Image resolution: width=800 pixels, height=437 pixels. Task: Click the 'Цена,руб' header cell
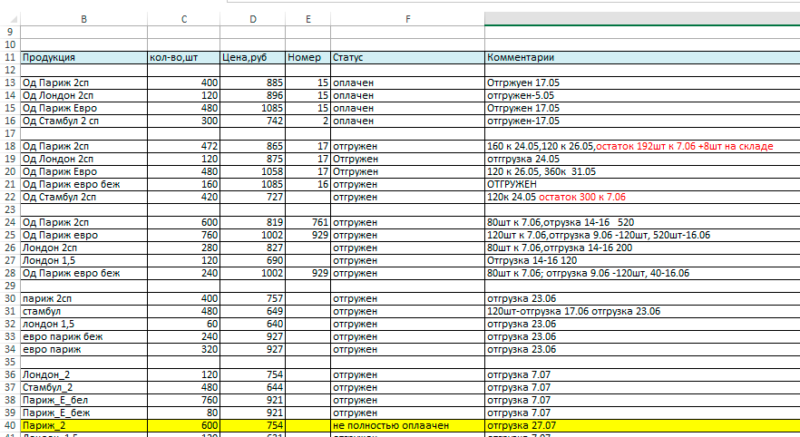click(253, 58)
